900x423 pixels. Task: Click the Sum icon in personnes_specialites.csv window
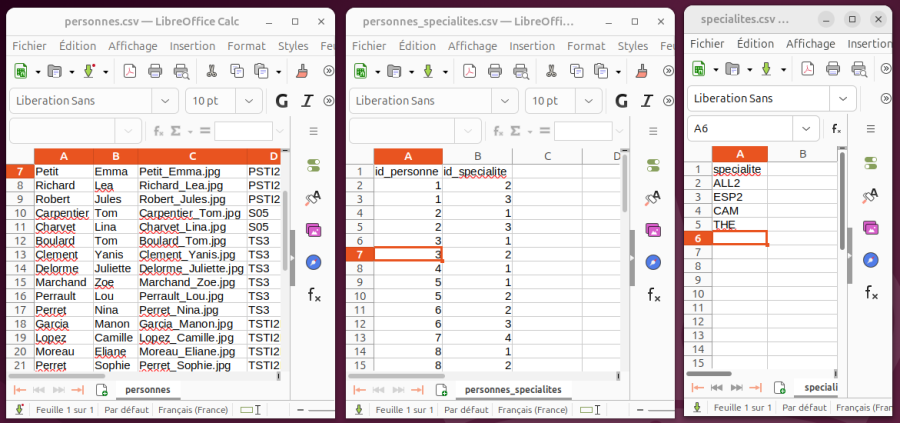tap(515, 131)
